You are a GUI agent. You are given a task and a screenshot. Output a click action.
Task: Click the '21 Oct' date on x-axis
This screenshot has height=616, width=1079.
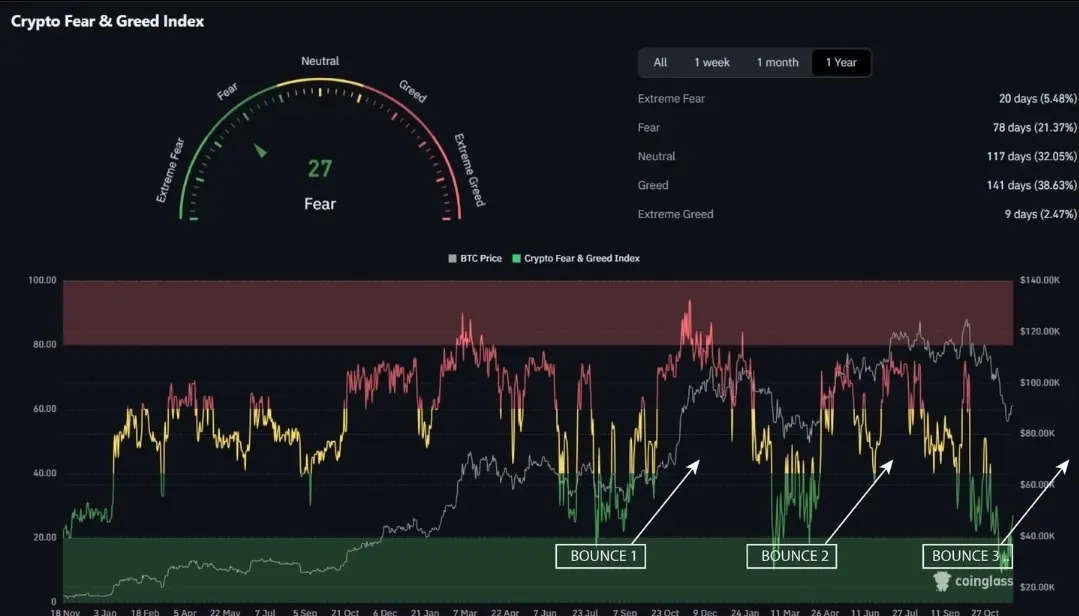(x=345, y=612)
